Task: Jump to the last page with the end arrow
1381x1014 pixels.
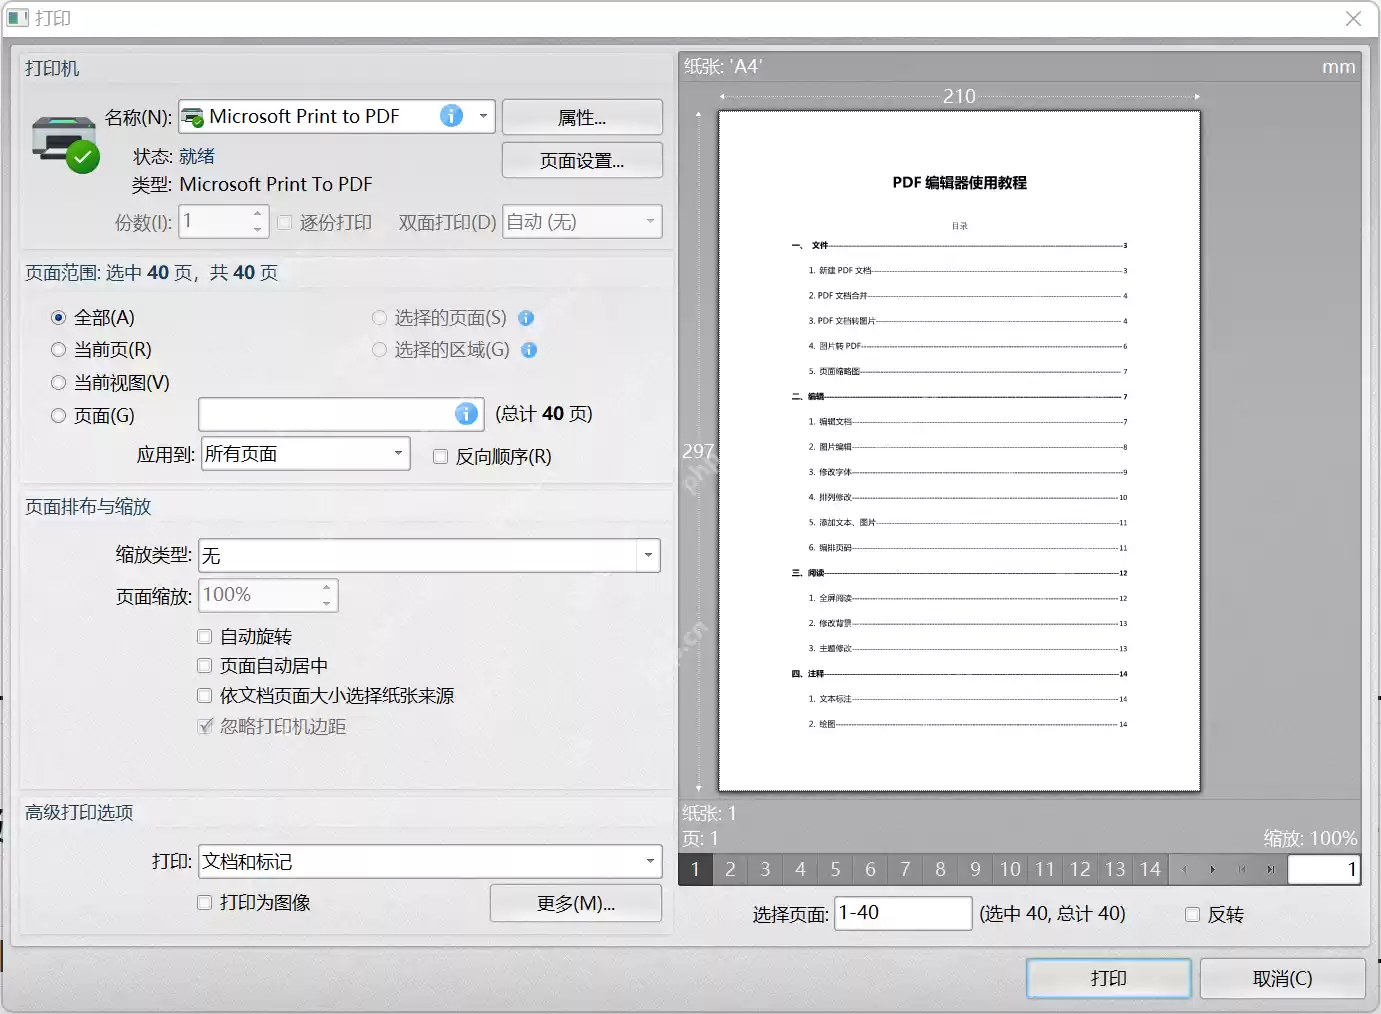Action: point(1272,869)
